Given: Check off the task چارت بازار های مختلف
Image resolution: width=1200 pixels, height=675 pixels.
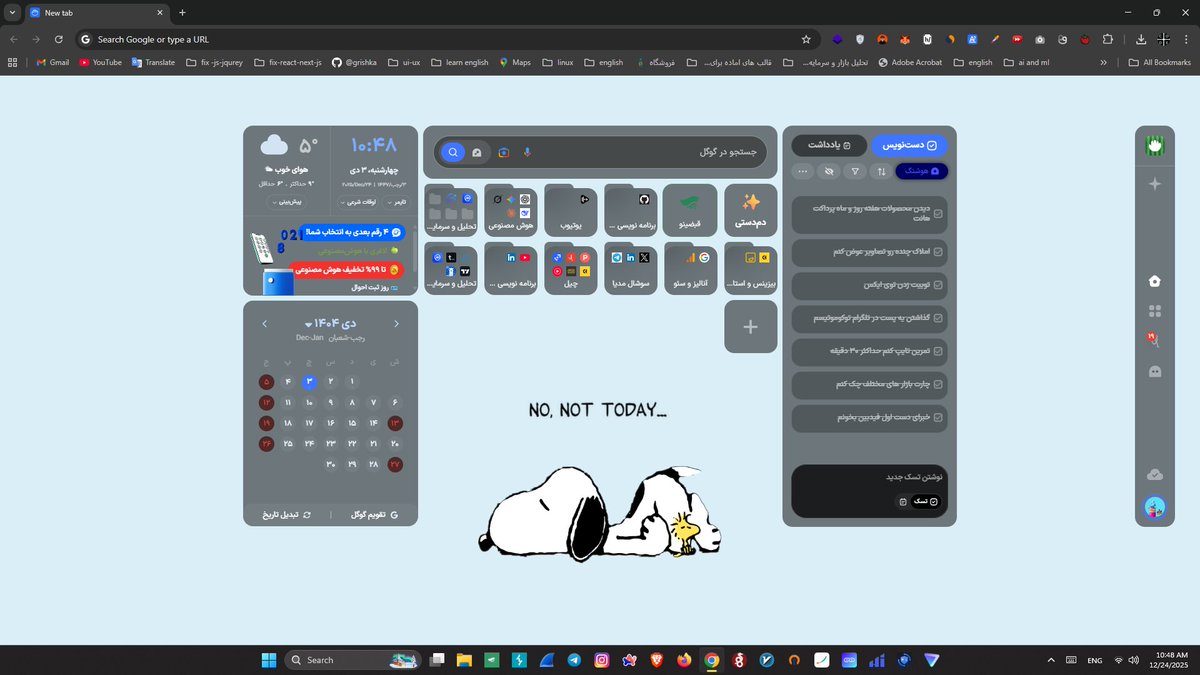Looking at the screenshot, I should click(x=937, y=384).
